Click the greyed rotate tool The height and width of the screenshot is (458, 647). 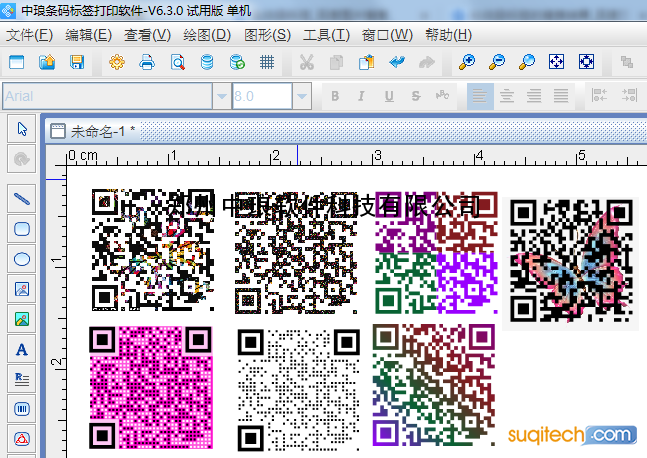pos(21,159)
